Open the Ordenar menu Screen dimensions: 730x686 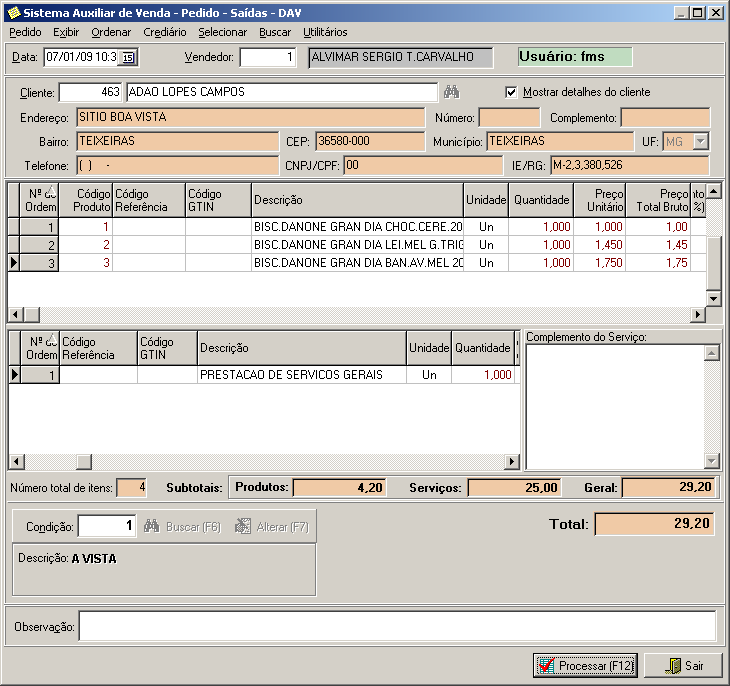pyautogui.click(x=111, y=32)
